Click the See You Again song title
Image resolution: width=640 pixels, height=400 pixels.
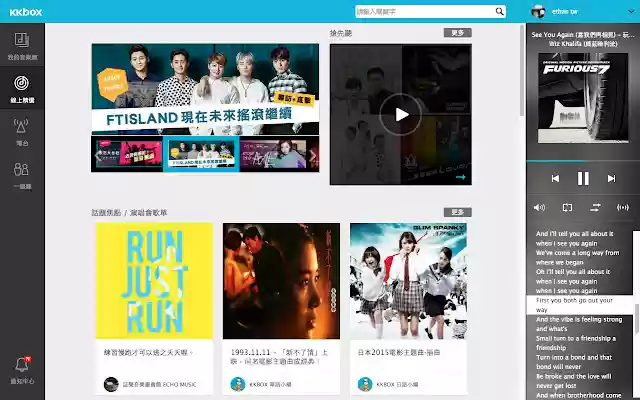click(583, 35)
